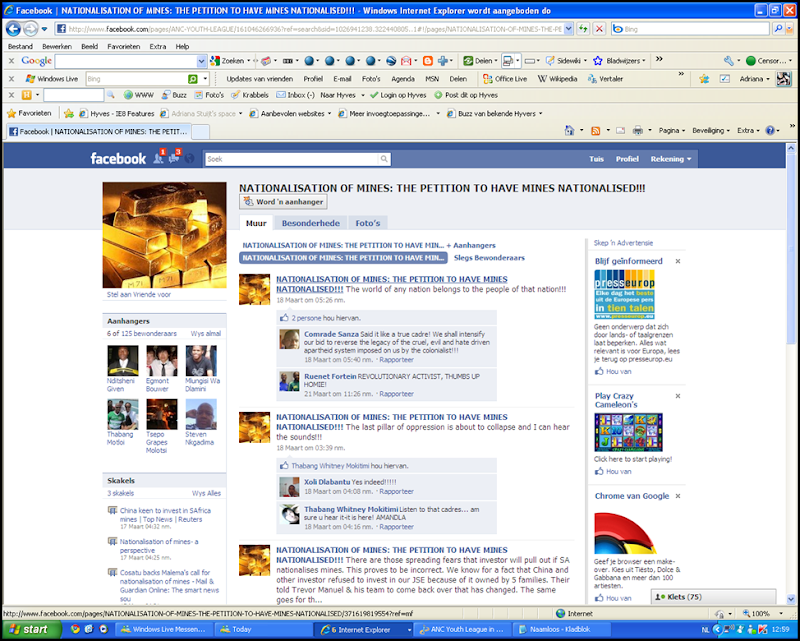This screenshot has height=641, width=800.
Task: Expand the address bar history dropdown
Action: (x=568, y=29)
